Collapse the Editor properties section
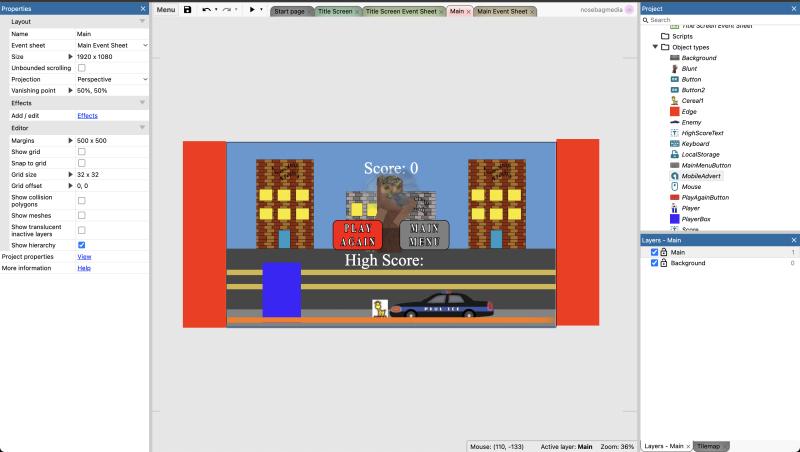Viewport: 800px width, 452px height. [x=142, y=128]
